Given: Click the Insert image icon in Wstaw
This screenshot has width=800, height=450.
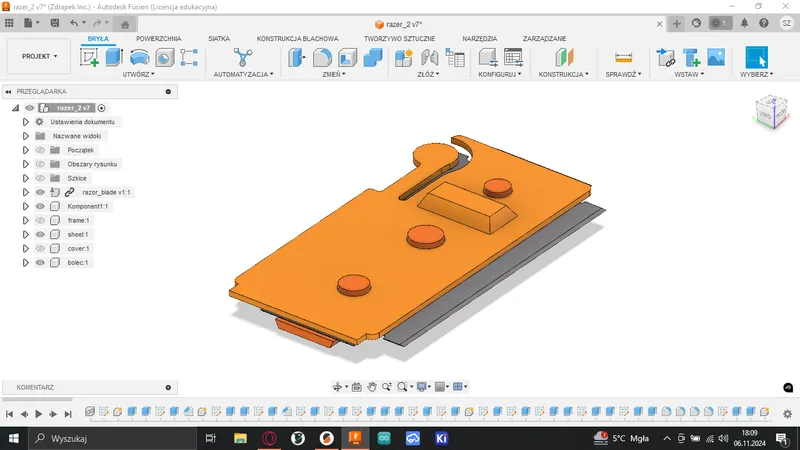Looking at the screenshot, I should tap(715, 58).
